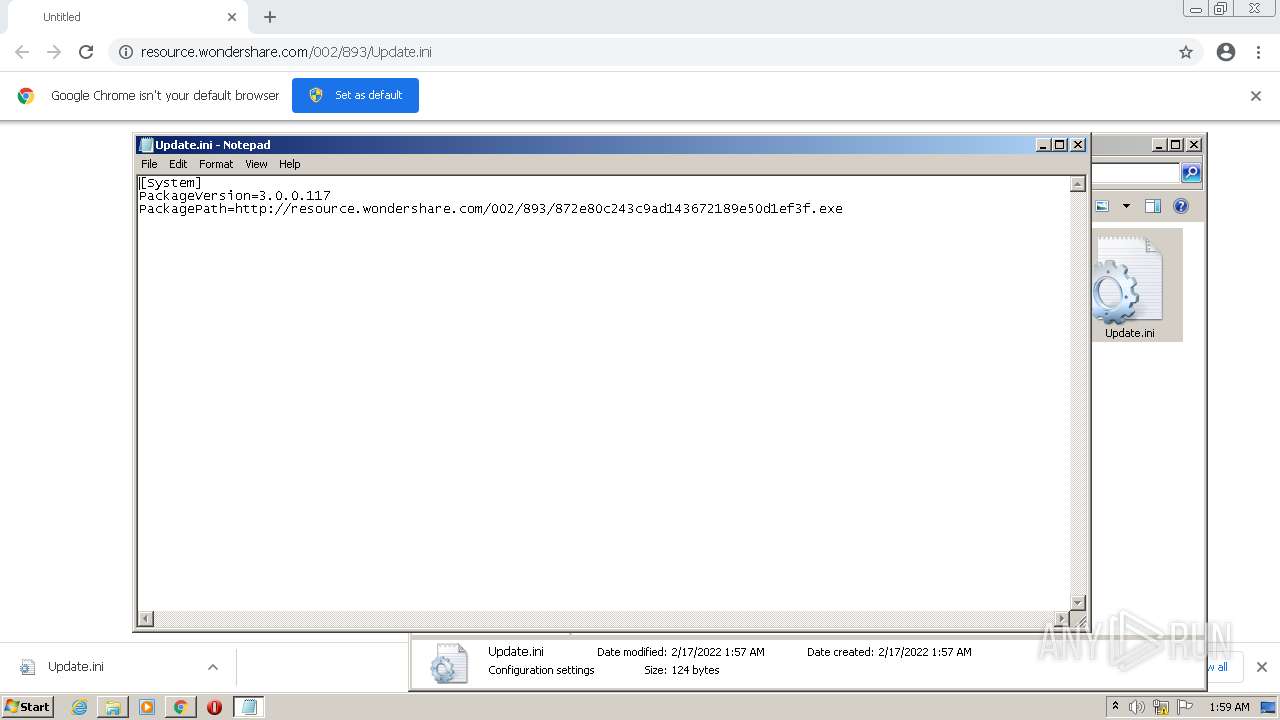Open a new Chrome tab
The width and height of the screenshot is (1280, 720).
[x=270, y=17]
